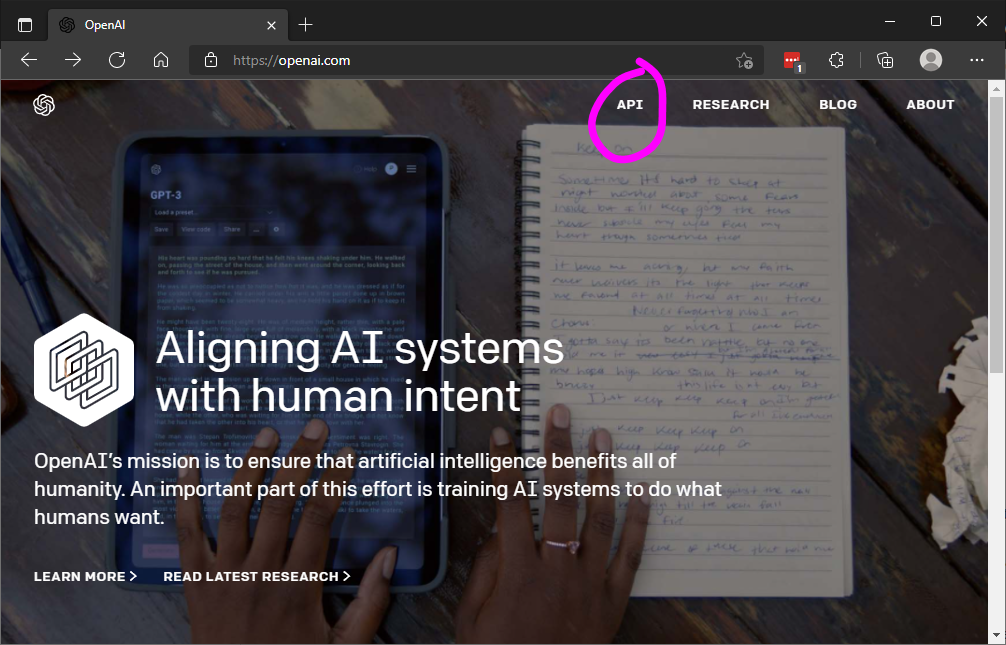Click the LEARN MORE link
This screenshot has width=1006, height=645.
pyautogui.click(x=85, y=576)
